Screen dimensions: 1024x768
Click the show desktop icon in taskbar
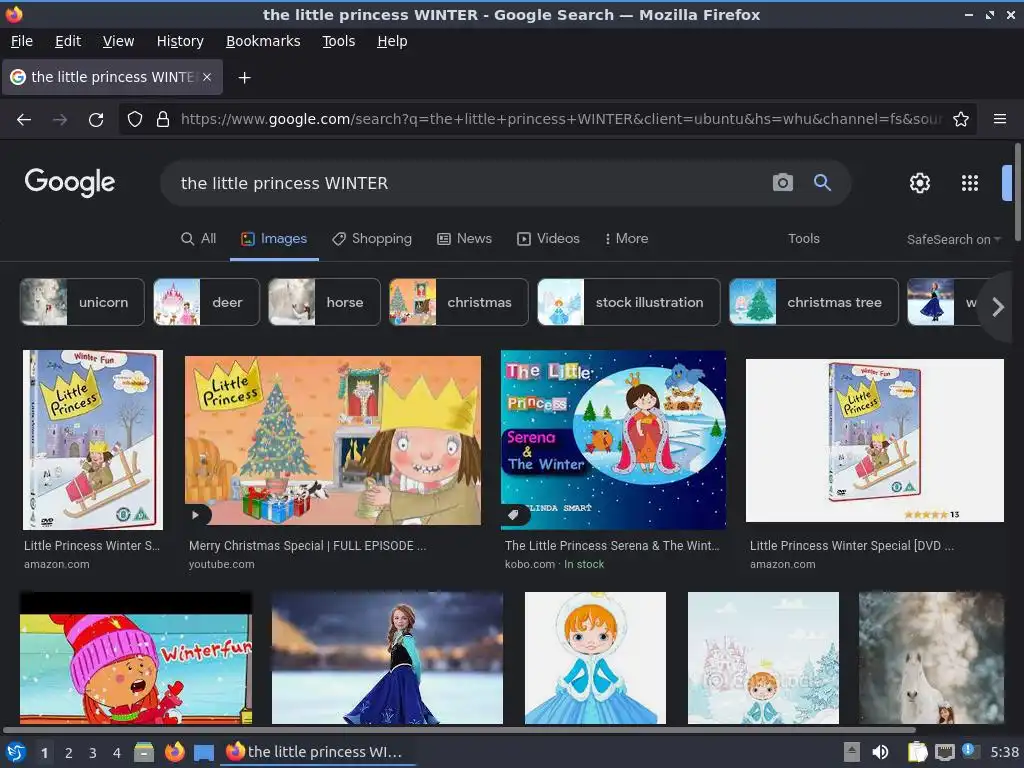(204, 752)
